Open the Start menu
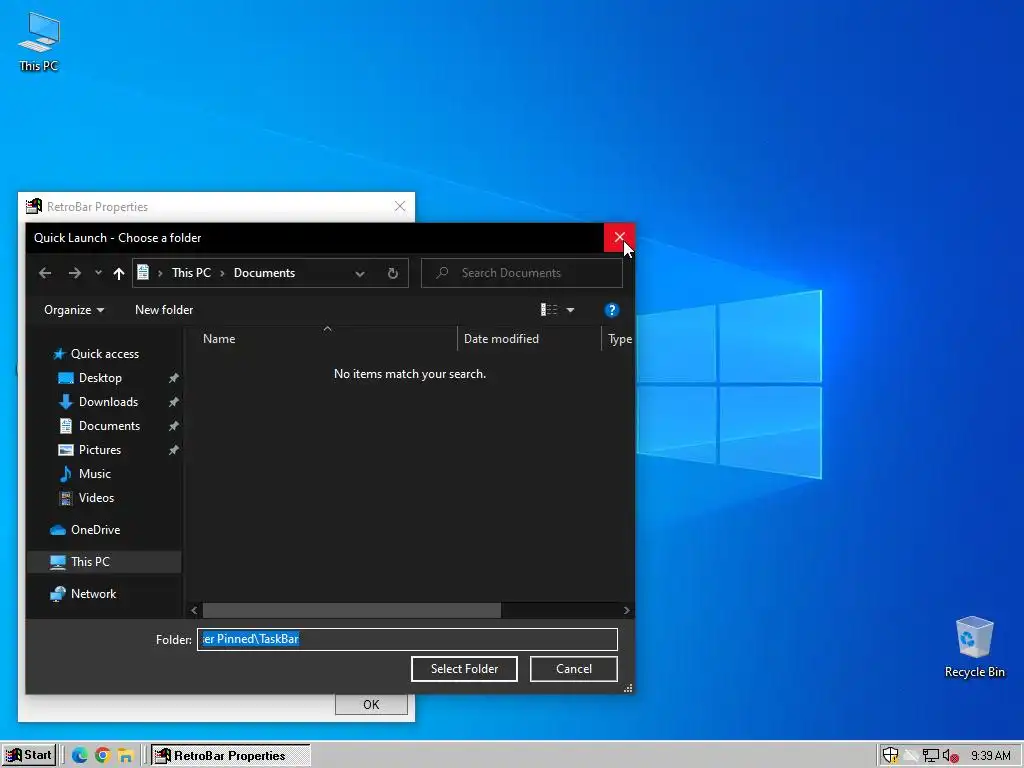Screen dimensions: 1024x768 (29, 756)
